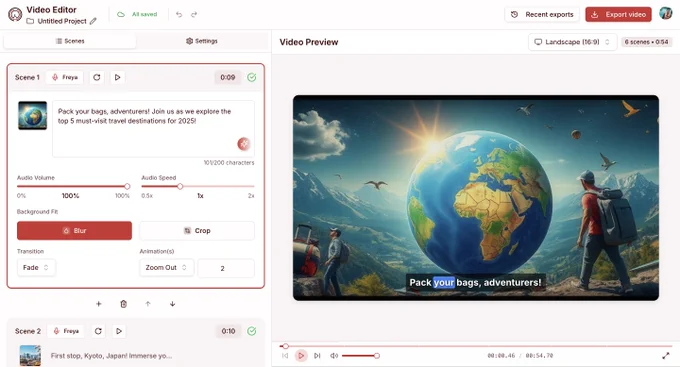This screenshot has width=680, height=367.
Task: Click Export video button
Action: click(618, 14)
